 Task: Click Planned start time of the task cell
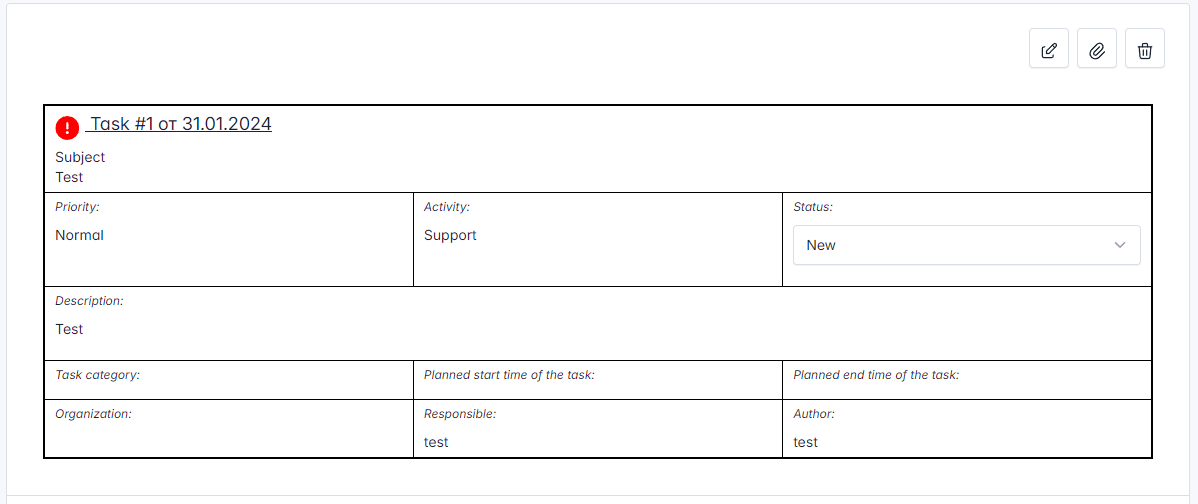tap(597, 380)
